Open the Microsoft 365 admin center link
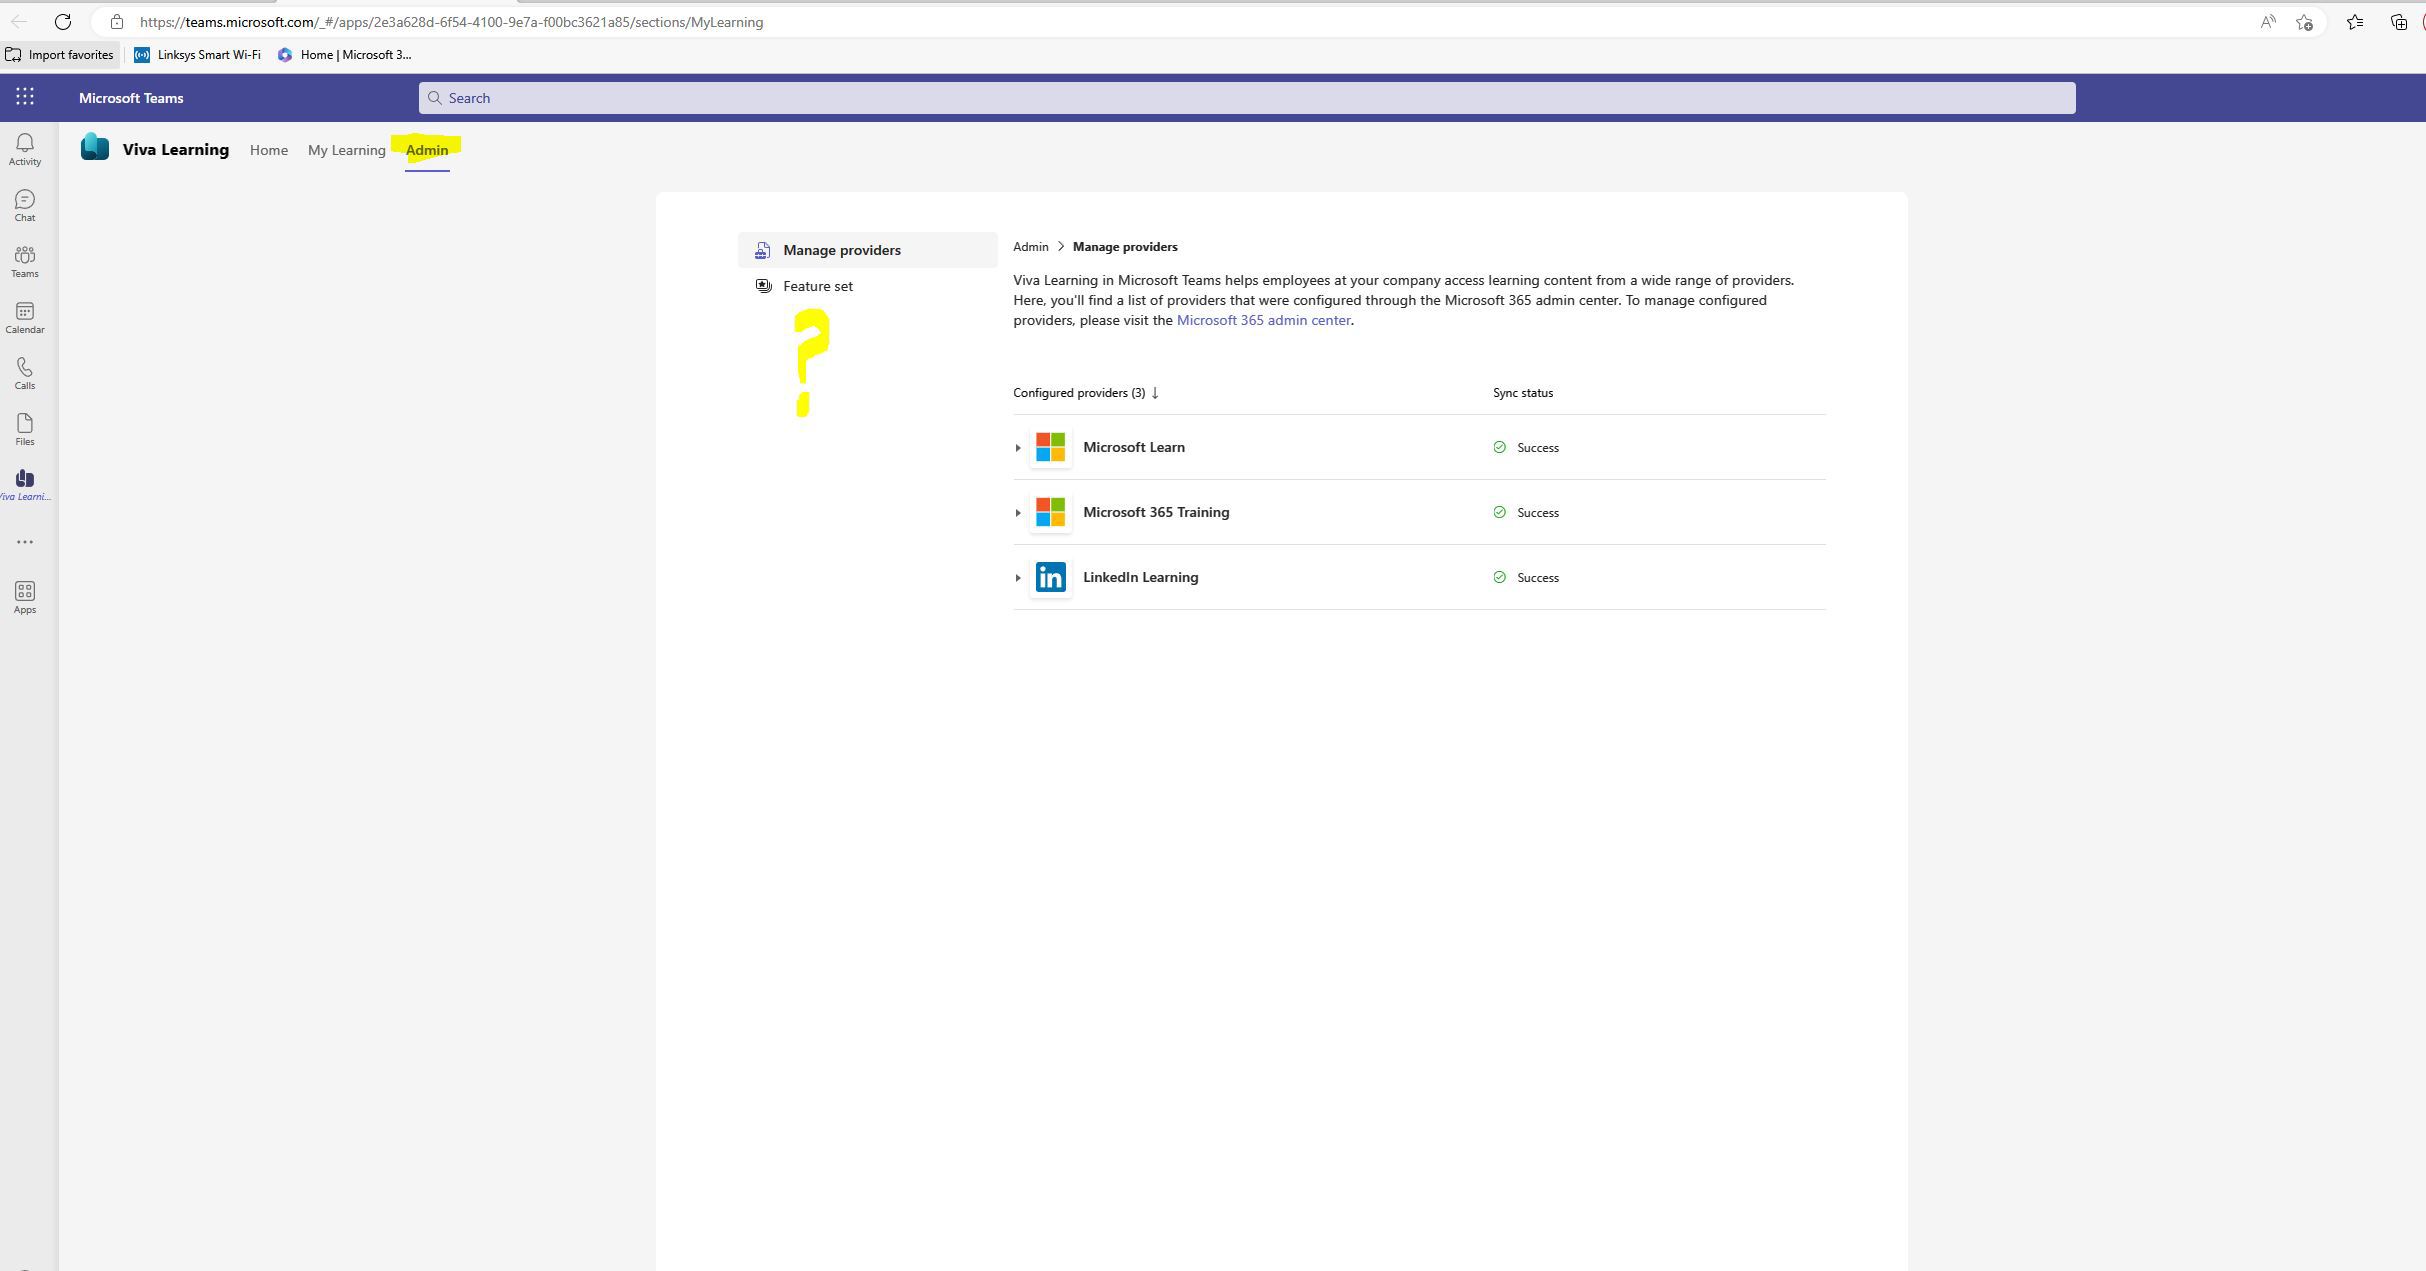 point(1263,320)
